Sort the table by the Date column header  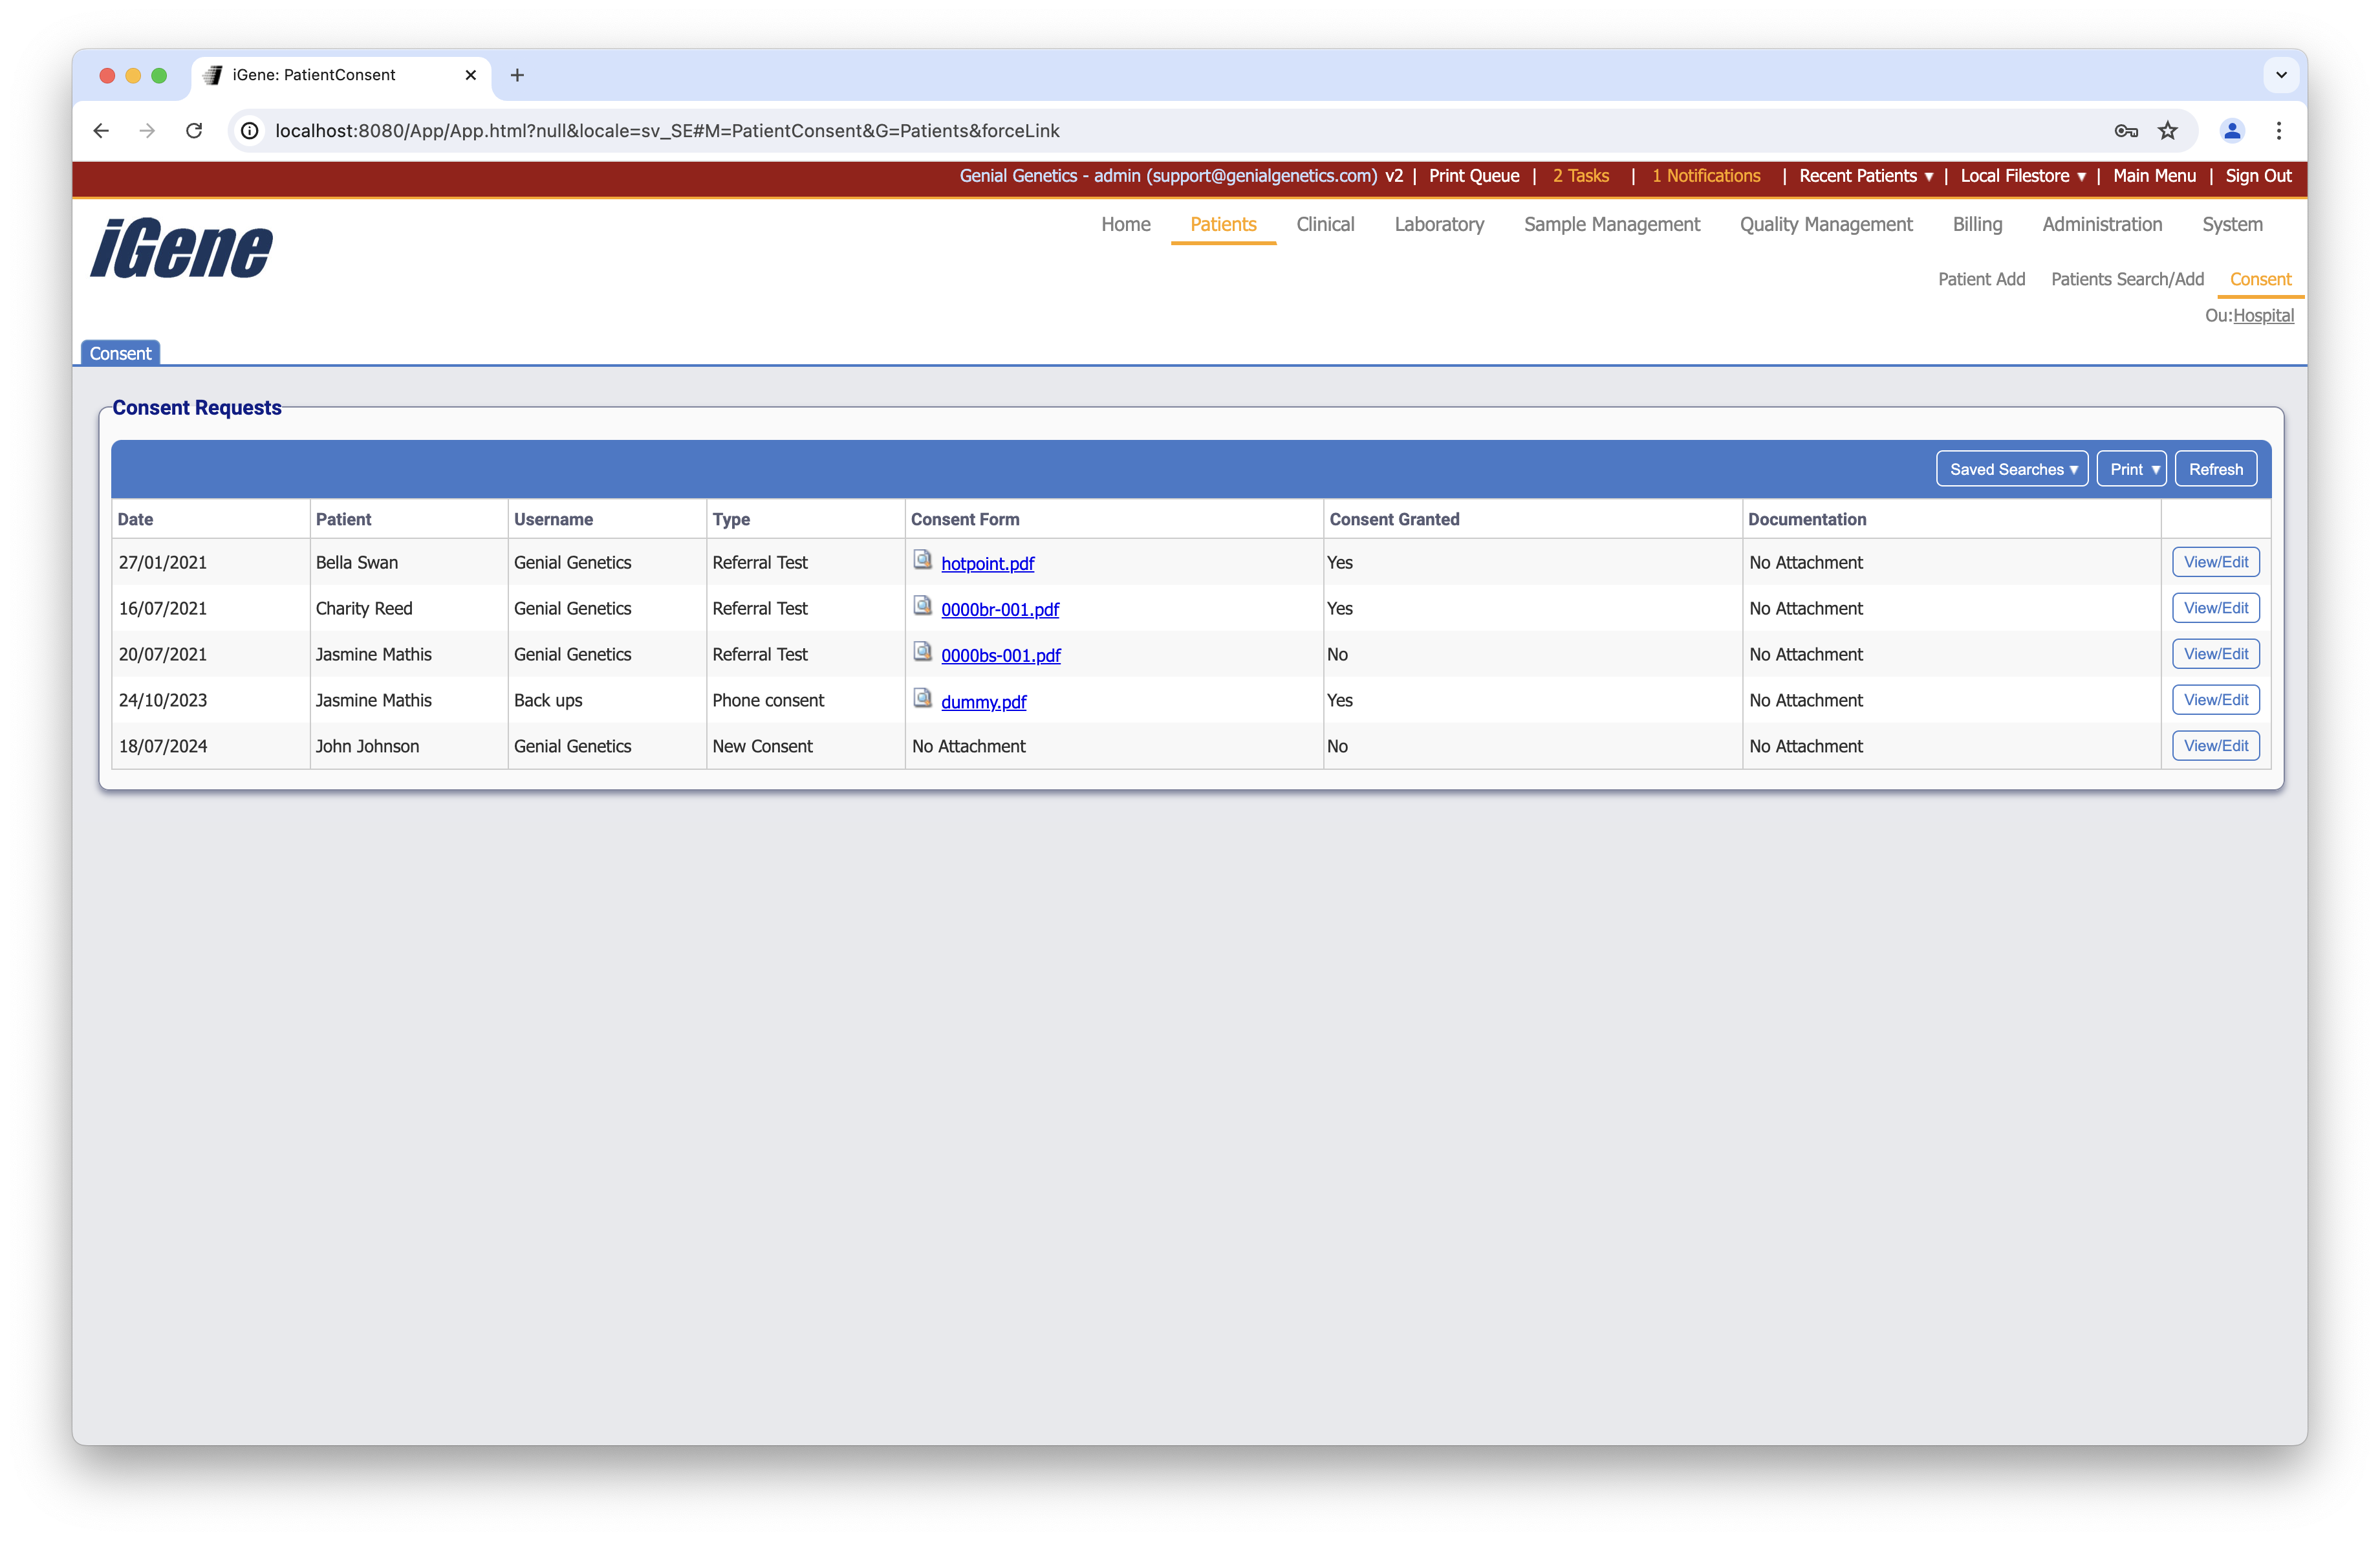point(135,519)
